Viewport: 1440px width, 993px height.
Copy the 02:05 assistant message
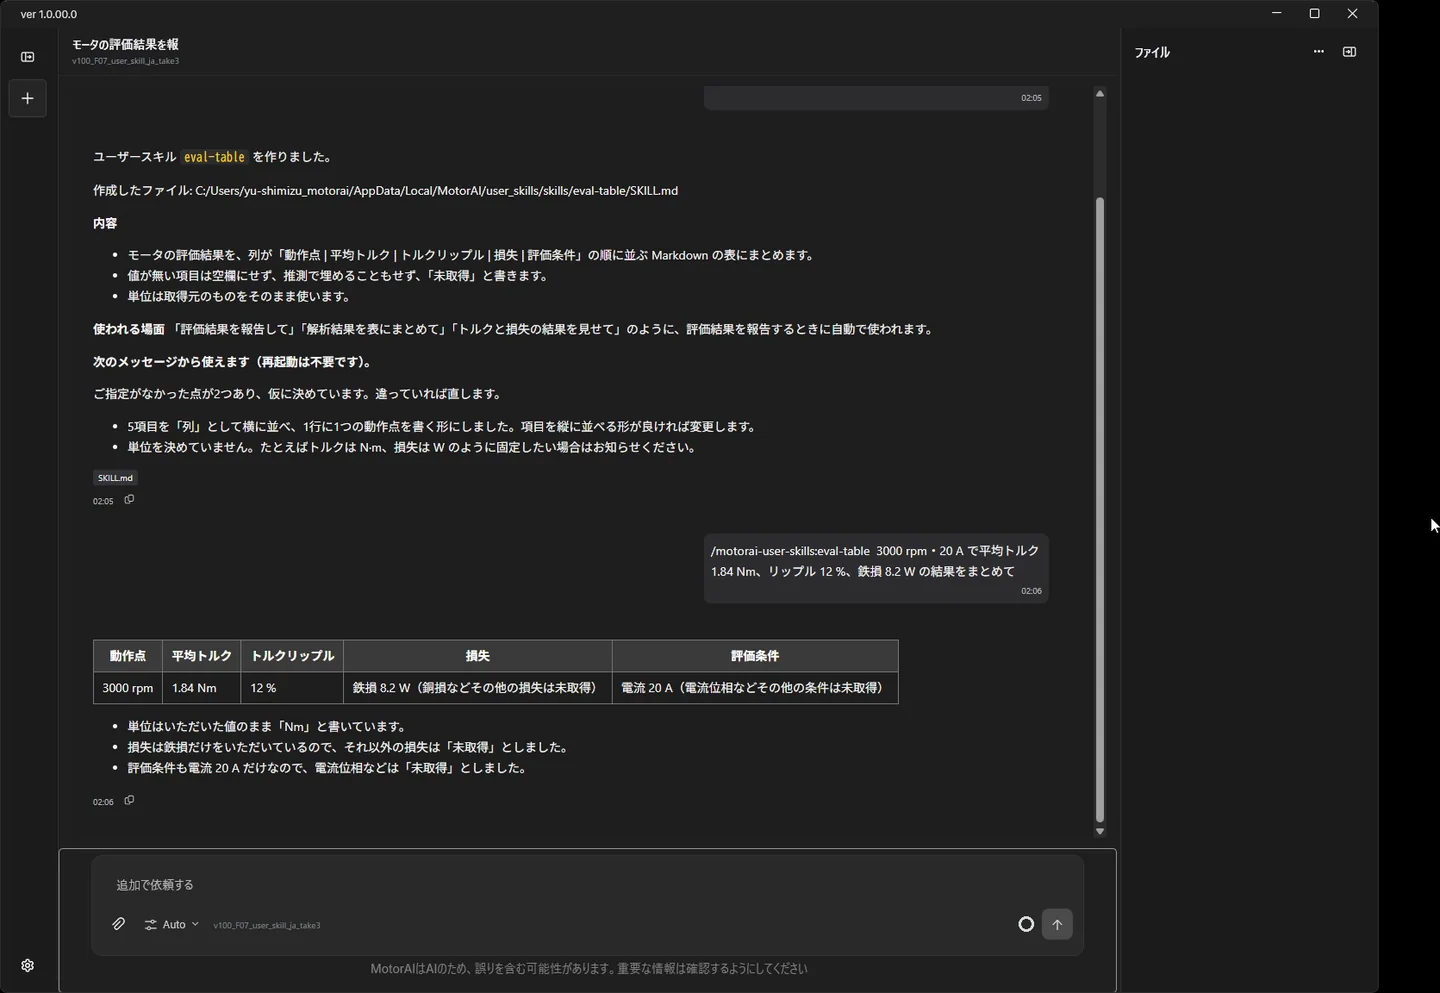(129, 500)
